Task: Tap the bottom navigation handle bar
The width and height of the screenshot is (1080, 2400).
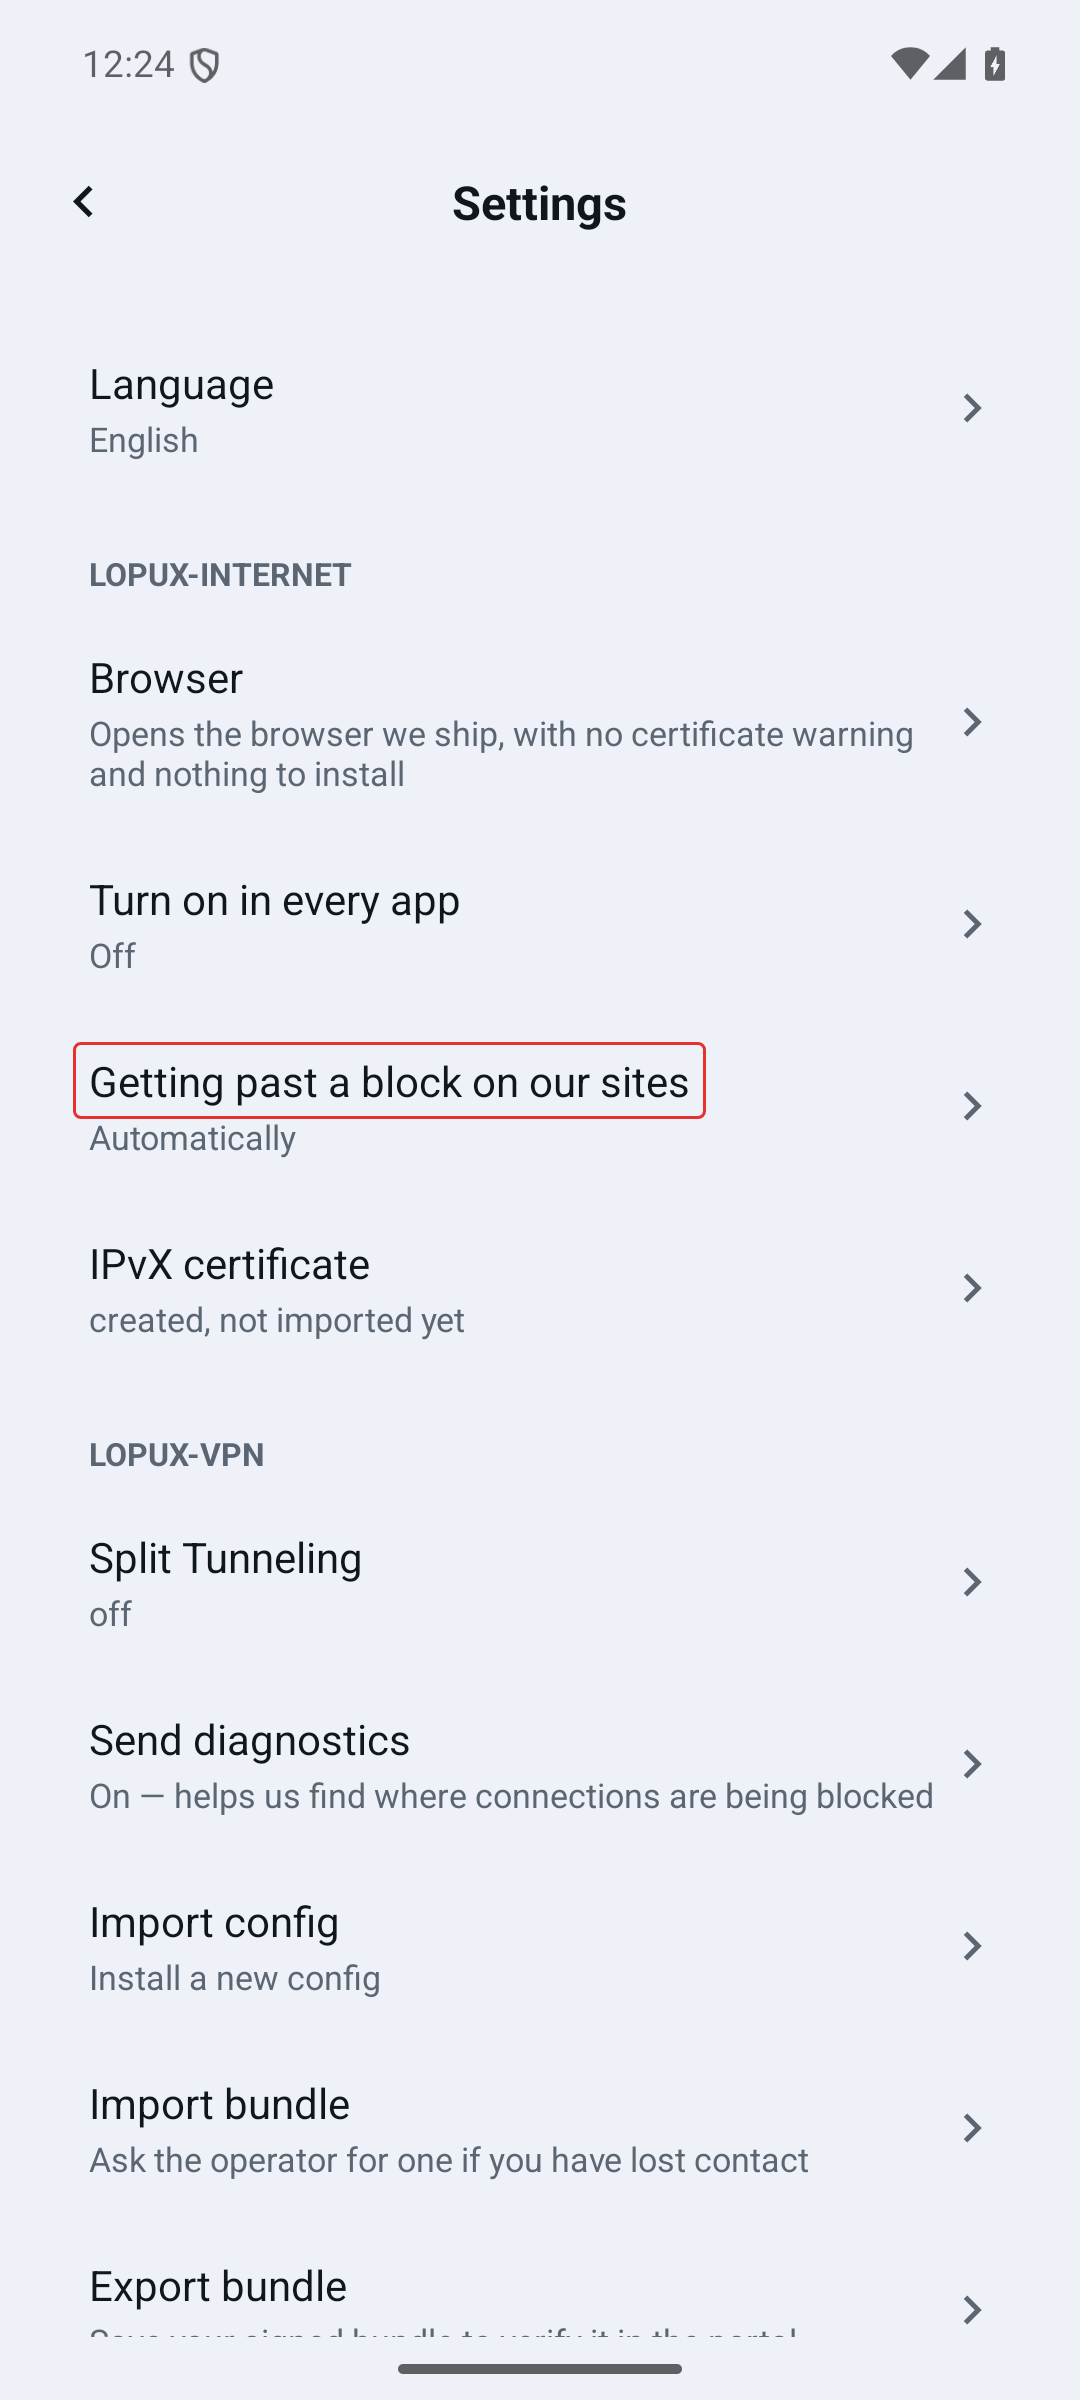Action: point(540,2368)
